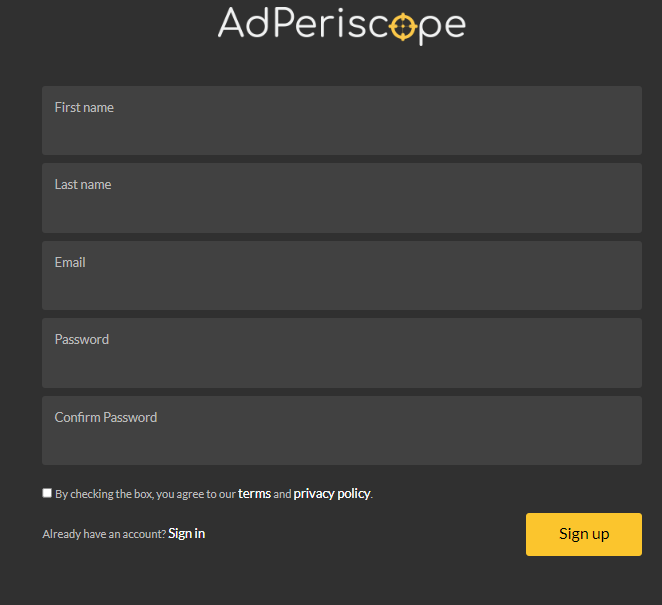
Task: Submit the form with Sign up button
Action: [x=583, y=534]
